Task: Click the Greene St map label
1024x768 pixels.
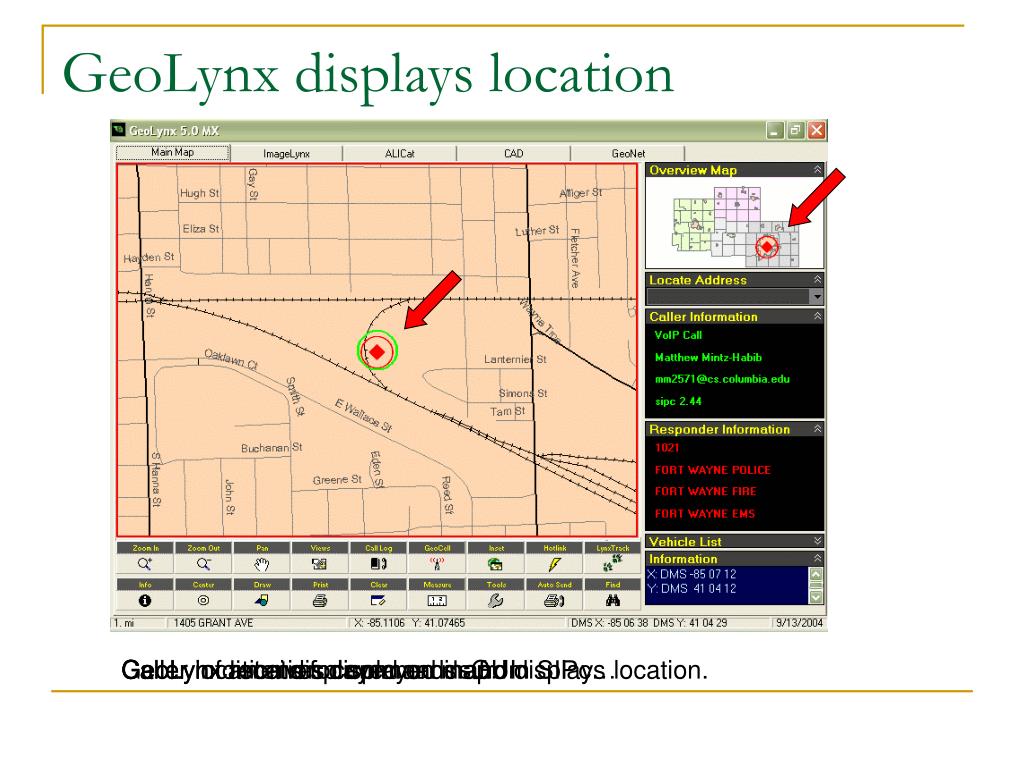Action: (x=337, y=480)
